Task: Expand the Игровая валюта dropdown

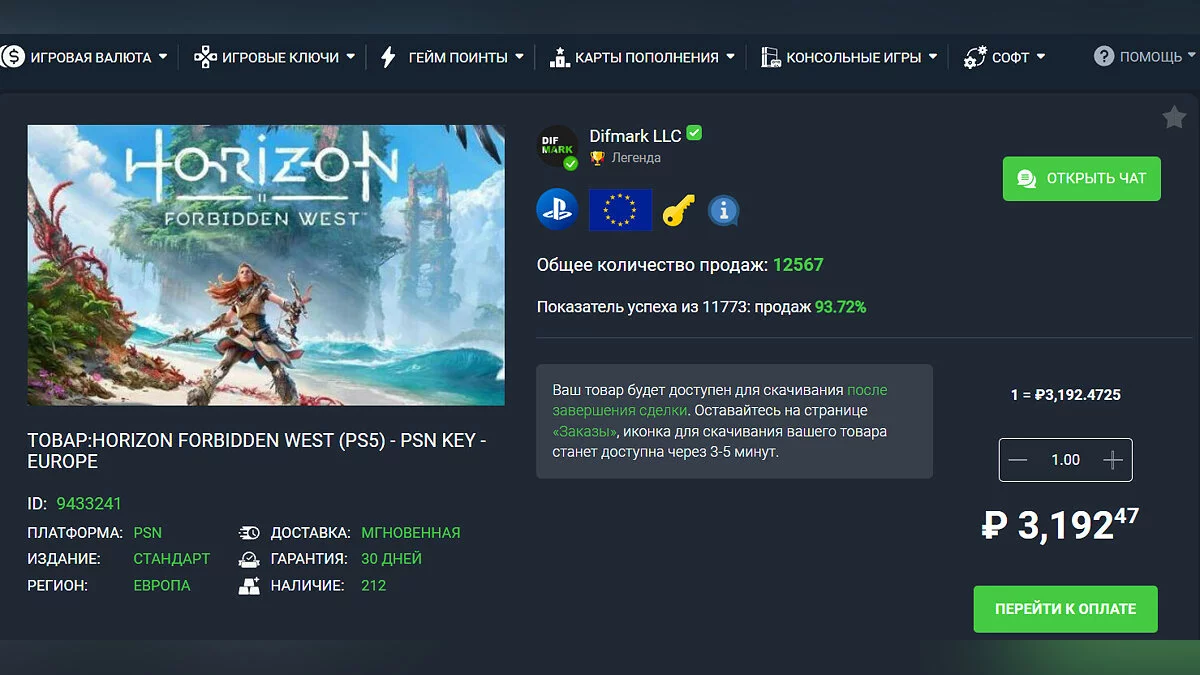Action: click(x=84, y=57)
